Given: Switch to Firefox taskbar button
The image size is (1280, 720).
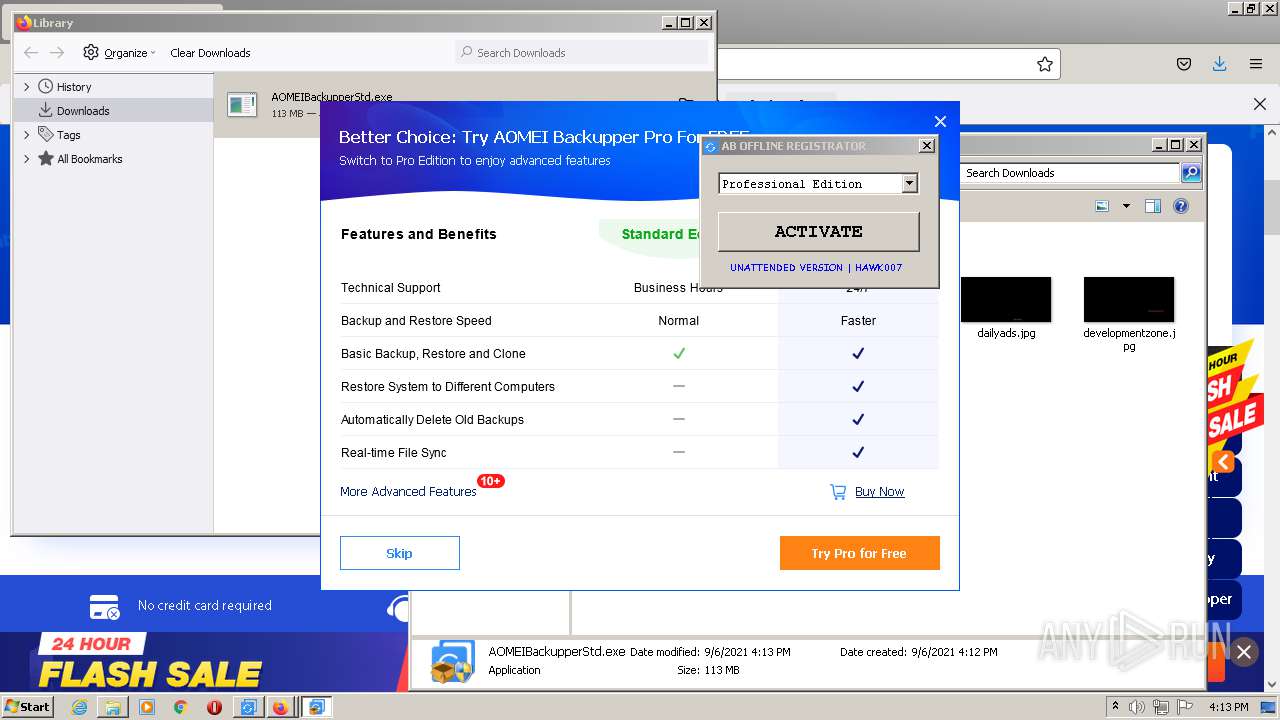Looking at the screenshot, I should click(280, 707).
